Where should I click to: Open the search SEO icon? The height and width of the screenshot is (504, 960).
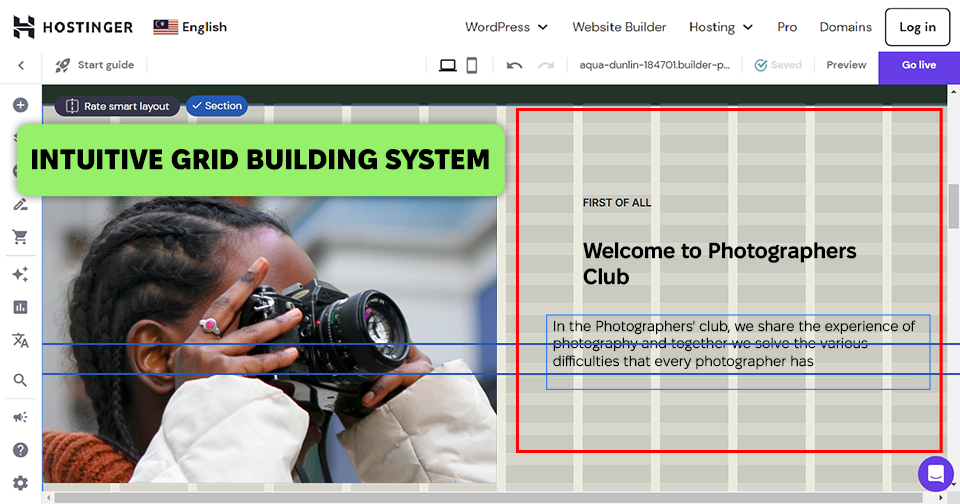[20, 380]
